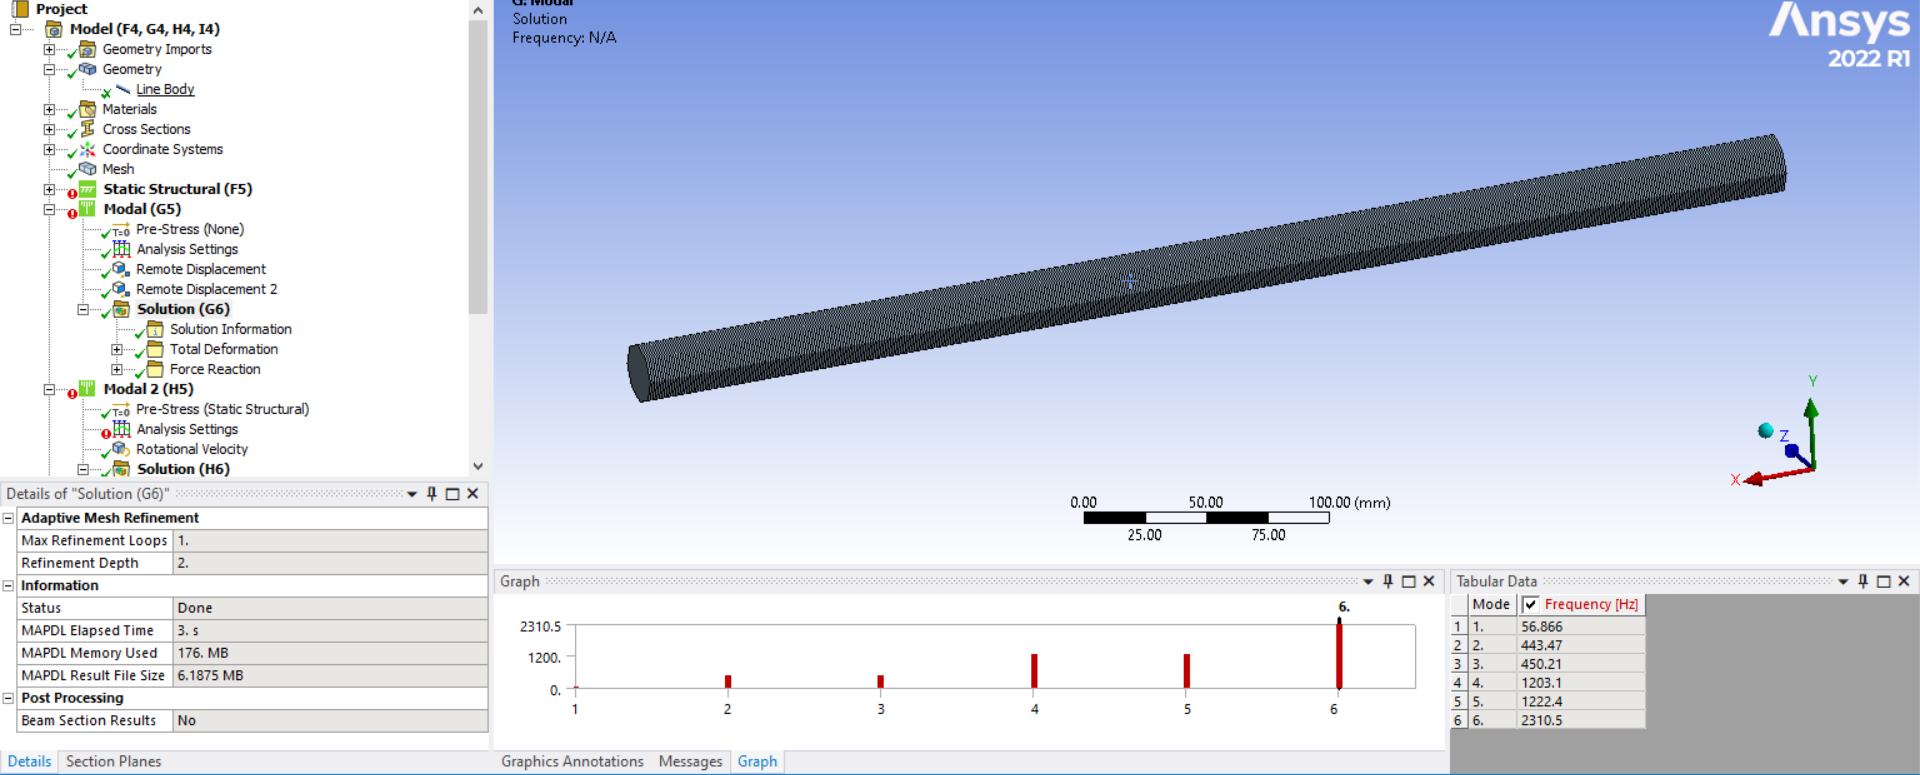Image resolution: width=1920 pixels, height=775 pixels.
Task: Select the Mesh icon in the tree
Action: pyautogui.click(x=87, y=169)
